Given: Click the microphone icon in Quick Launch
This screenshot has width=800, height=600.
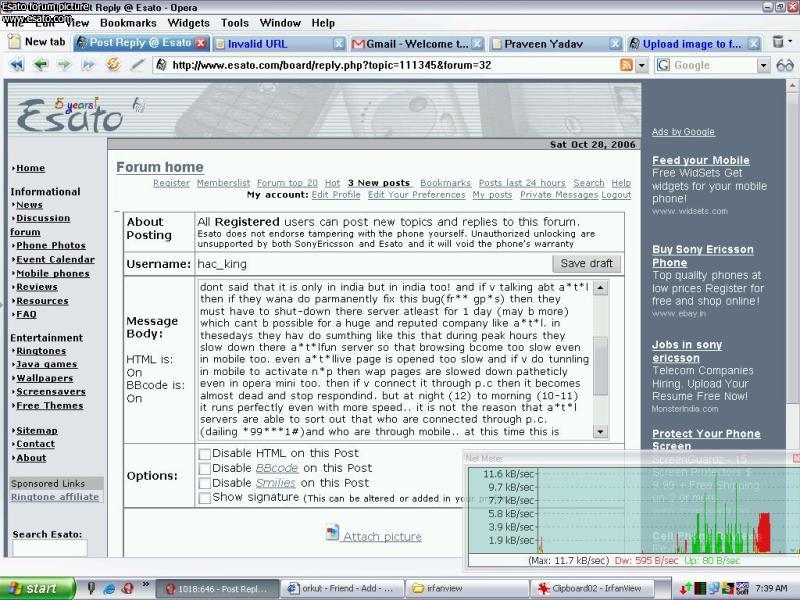Looking at the screenshot, I should pyautogui.click(x=91, y=588).
